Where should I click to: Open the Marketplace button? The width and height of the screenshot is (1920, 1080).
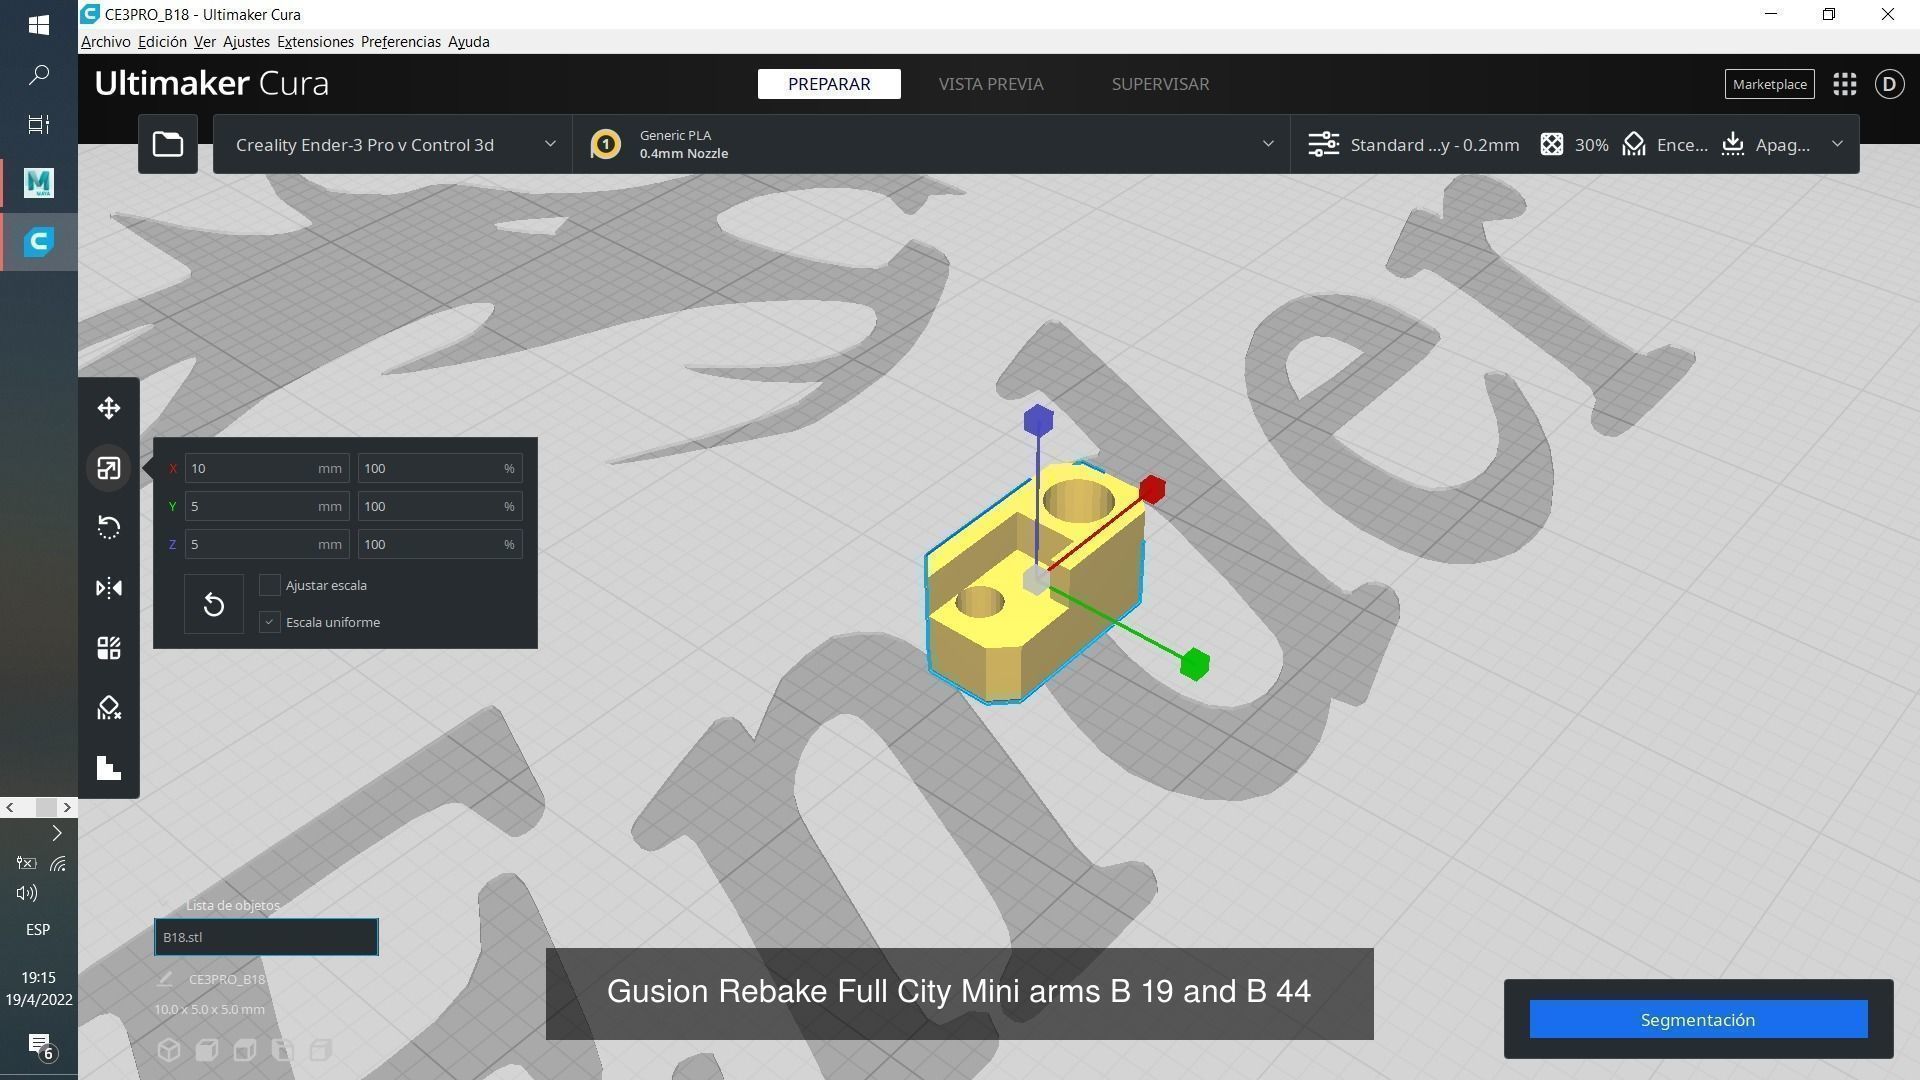click(1769, 84)
